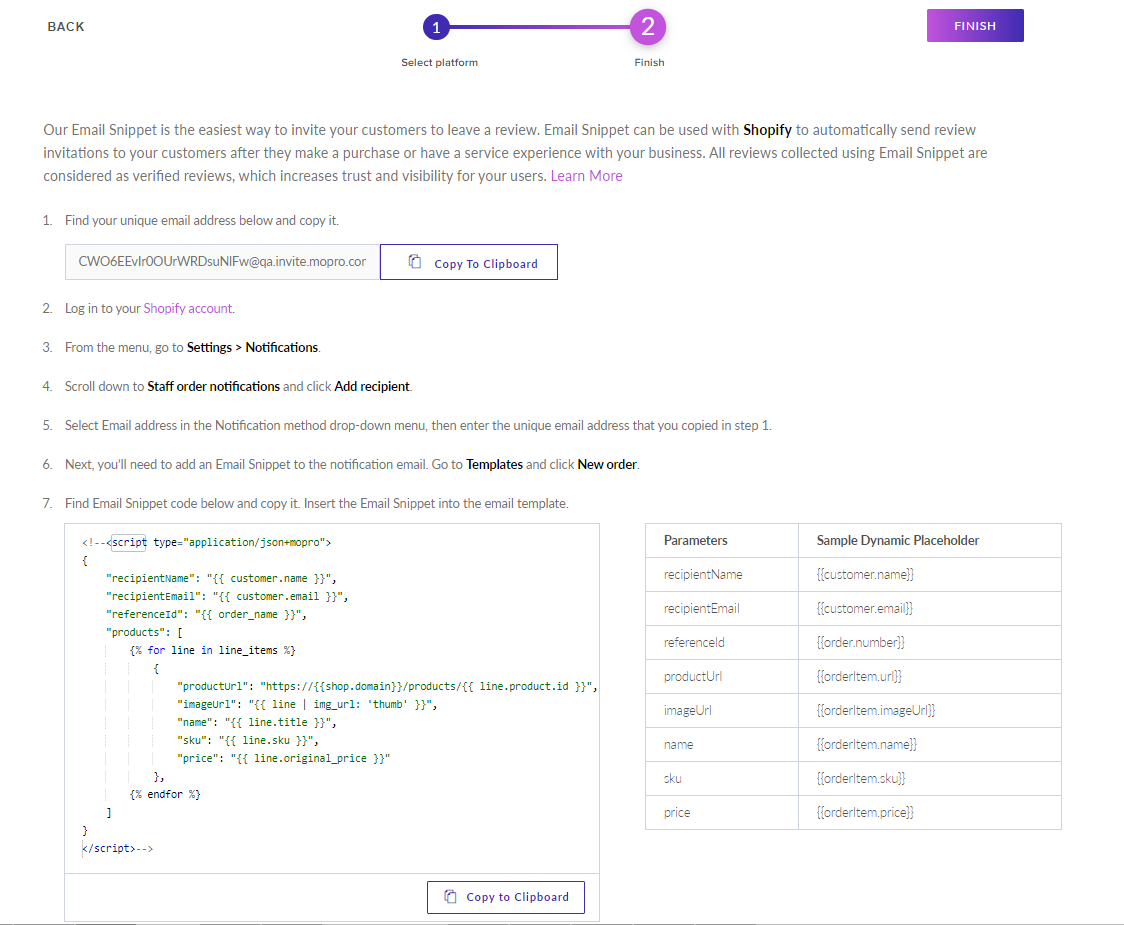Image resolution: width=1124 pixels, height=925 pixels.
Task: Click inside the email snippet code editor
Action: [x=332, y=698]
